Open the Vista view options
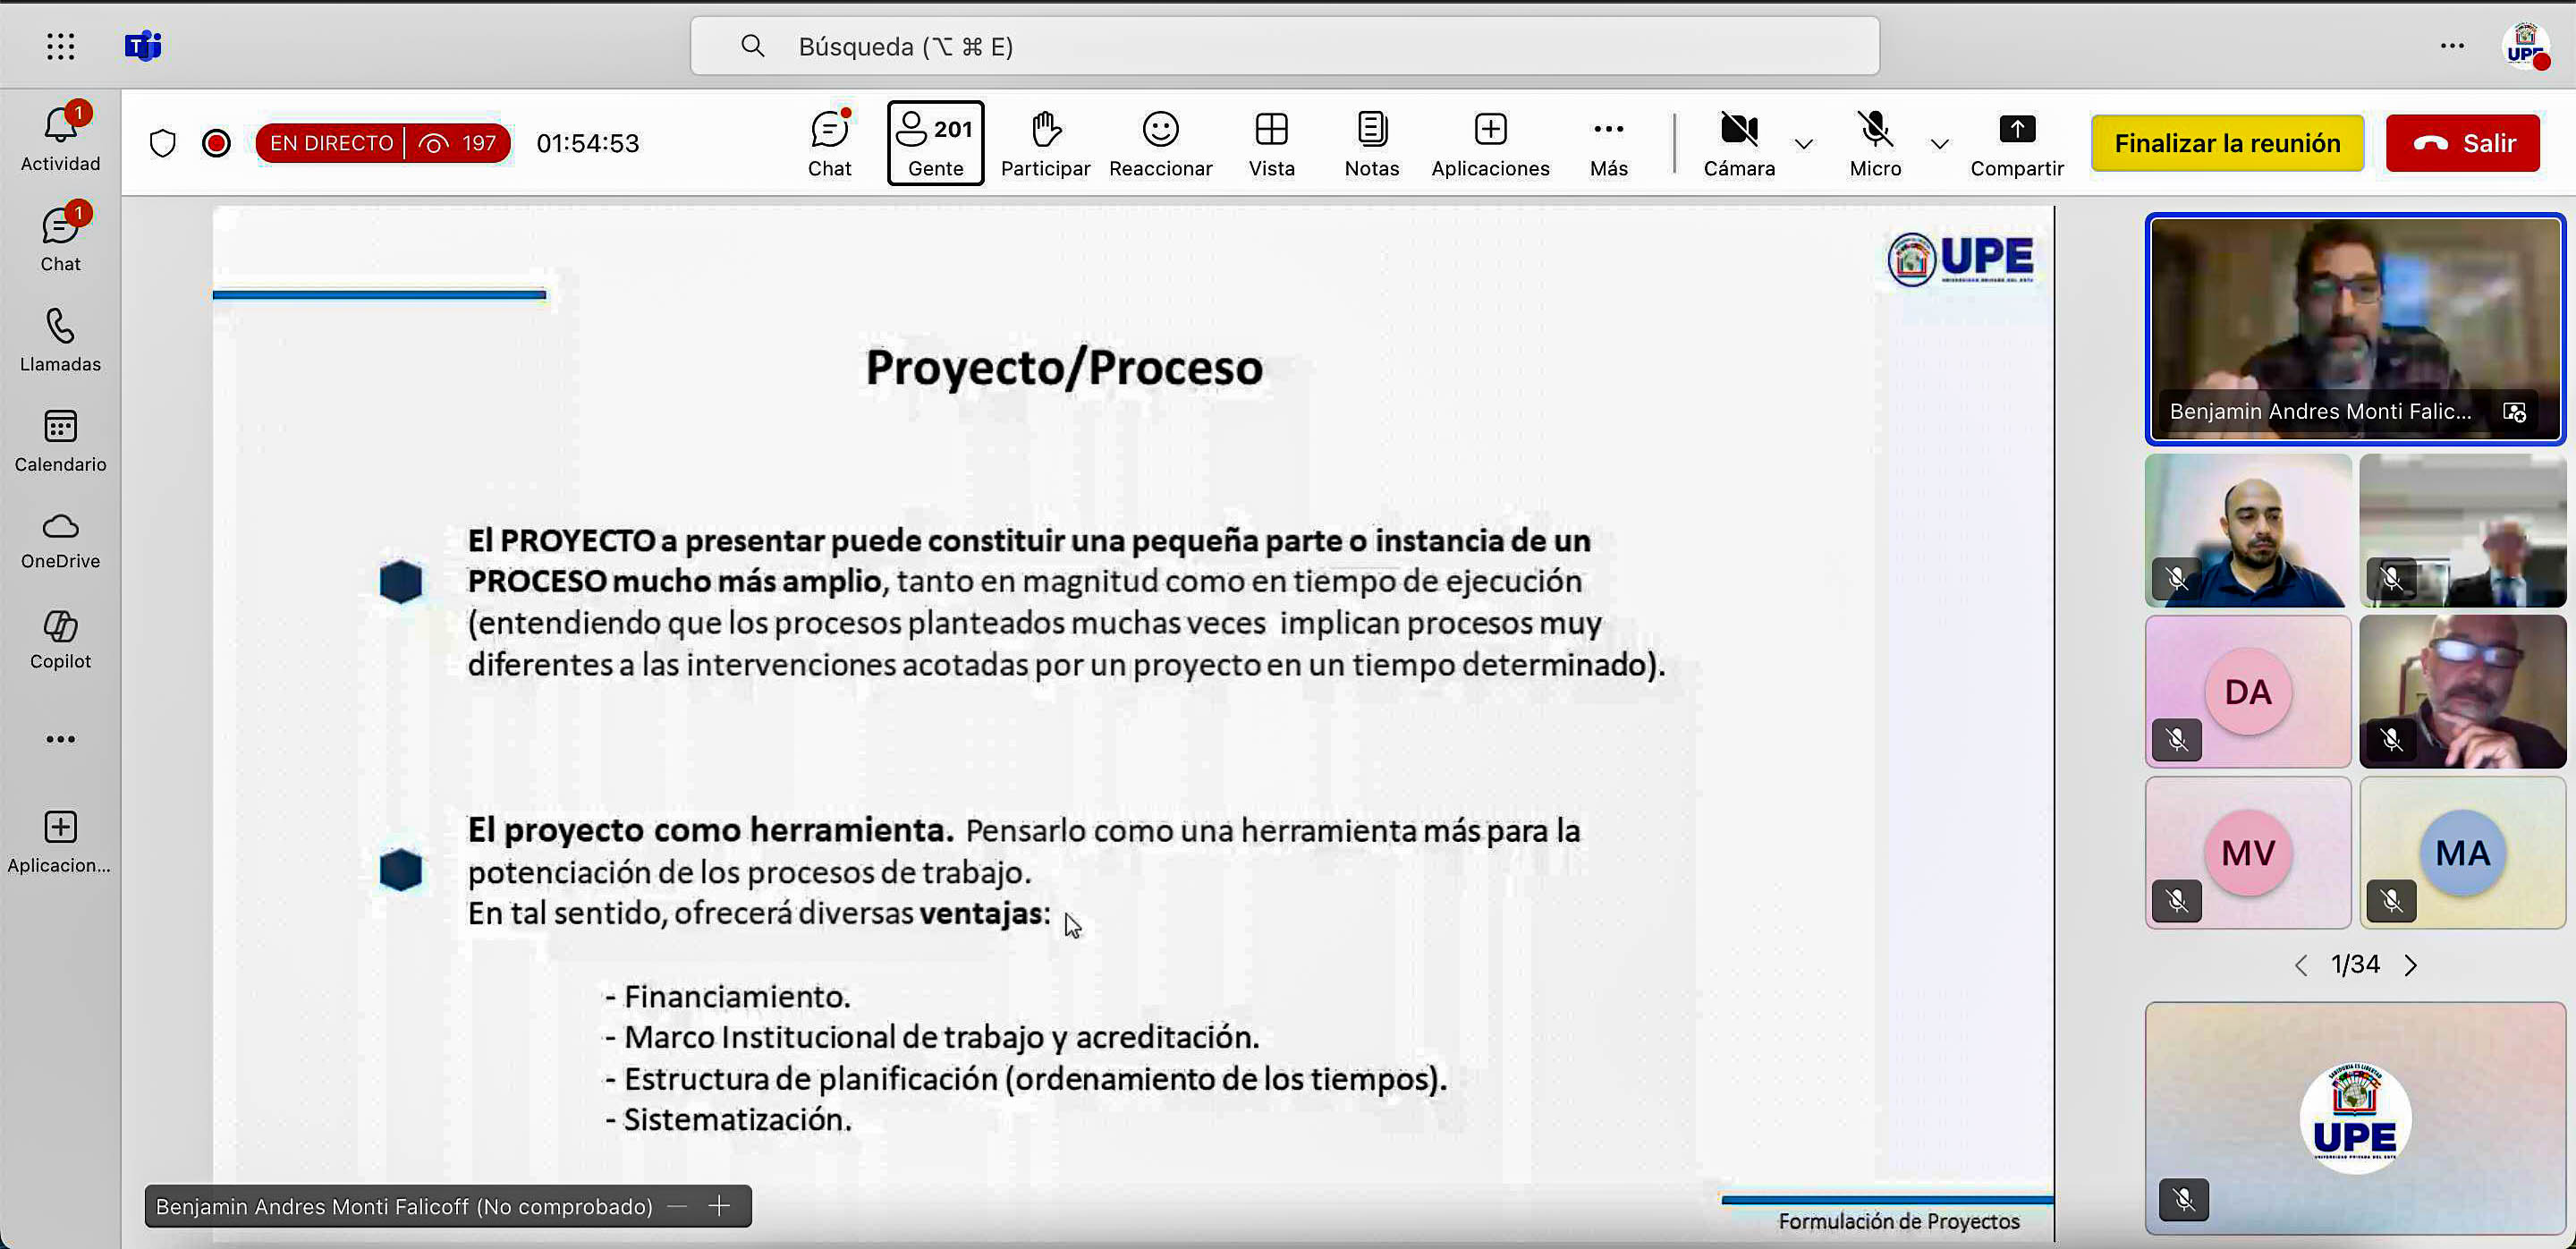 pos(1270,143)
